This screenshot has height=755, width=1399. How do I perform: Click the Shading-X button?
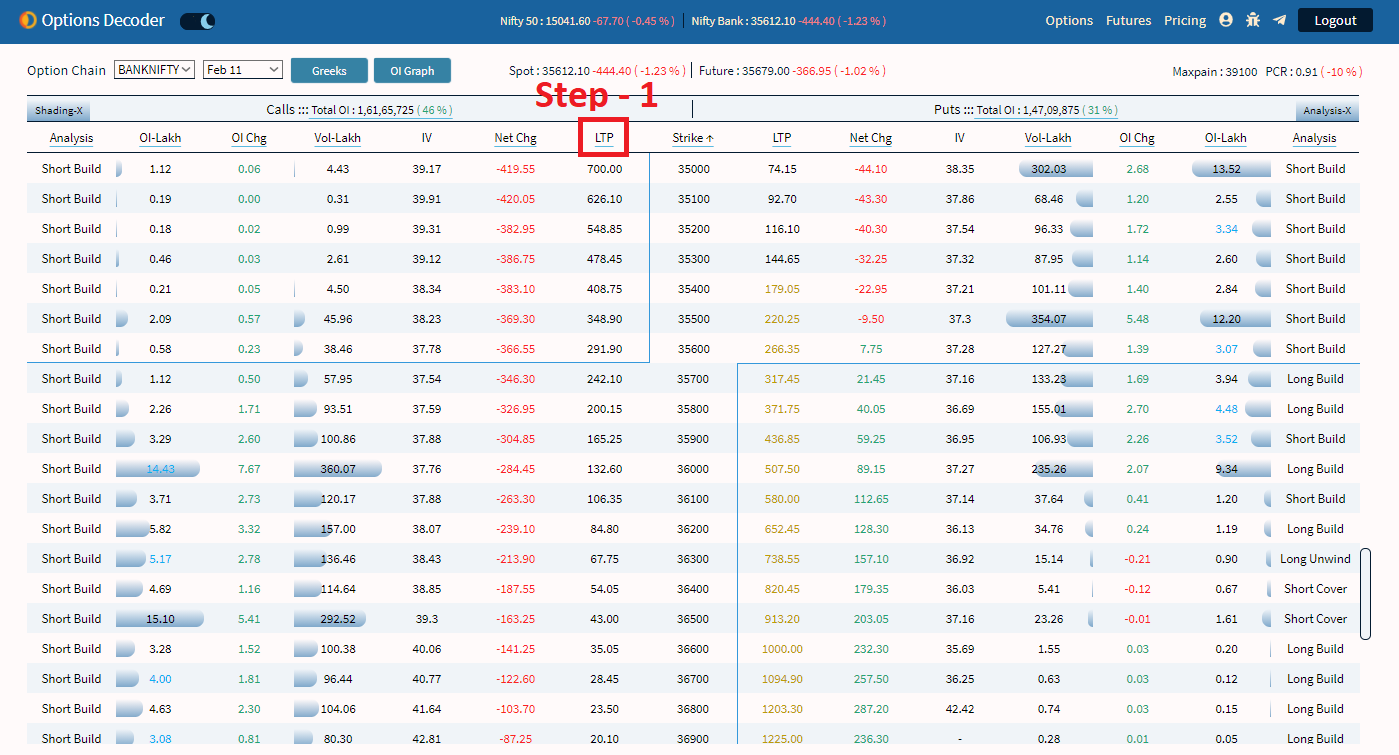tap(59, 111)
